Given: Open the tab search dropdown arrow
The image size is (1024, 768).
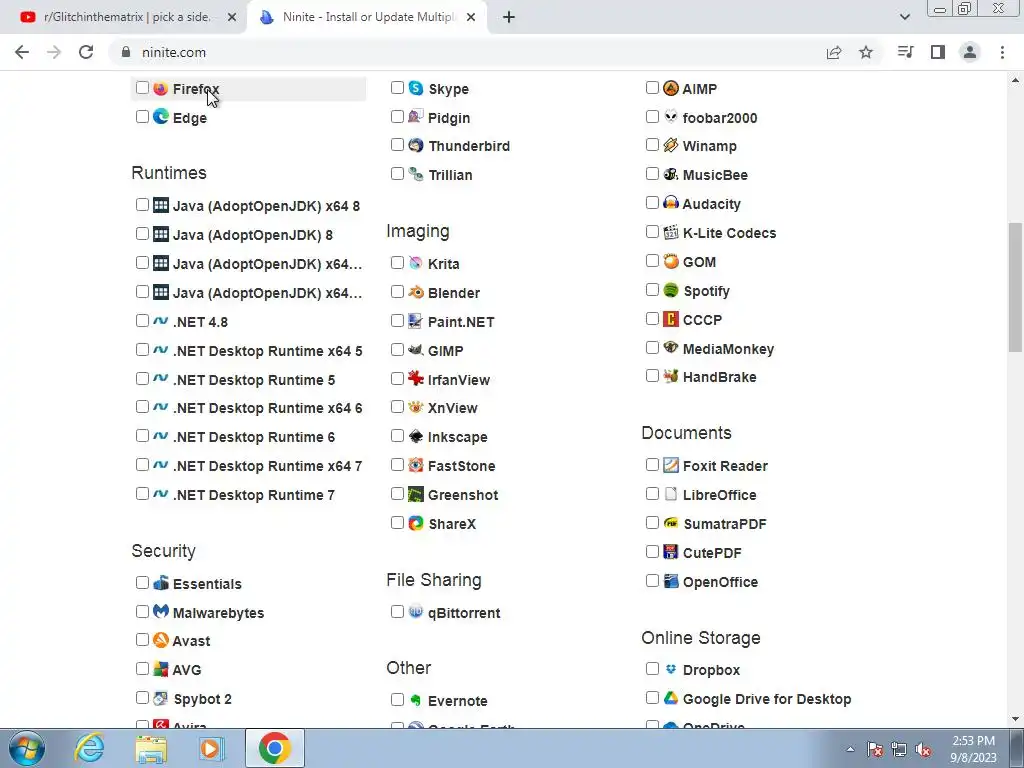Looking at the screenshot, I should pos(904,17).
